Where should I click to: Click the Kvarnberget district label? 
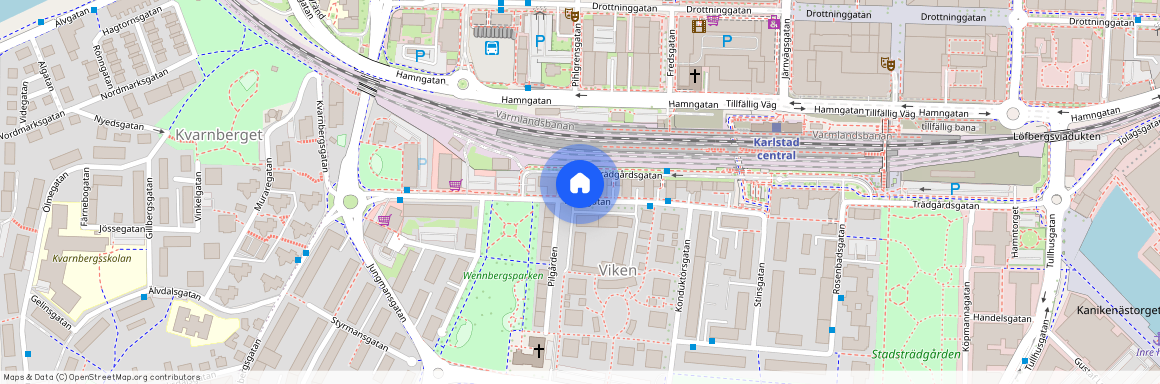[x=219, y=135]
